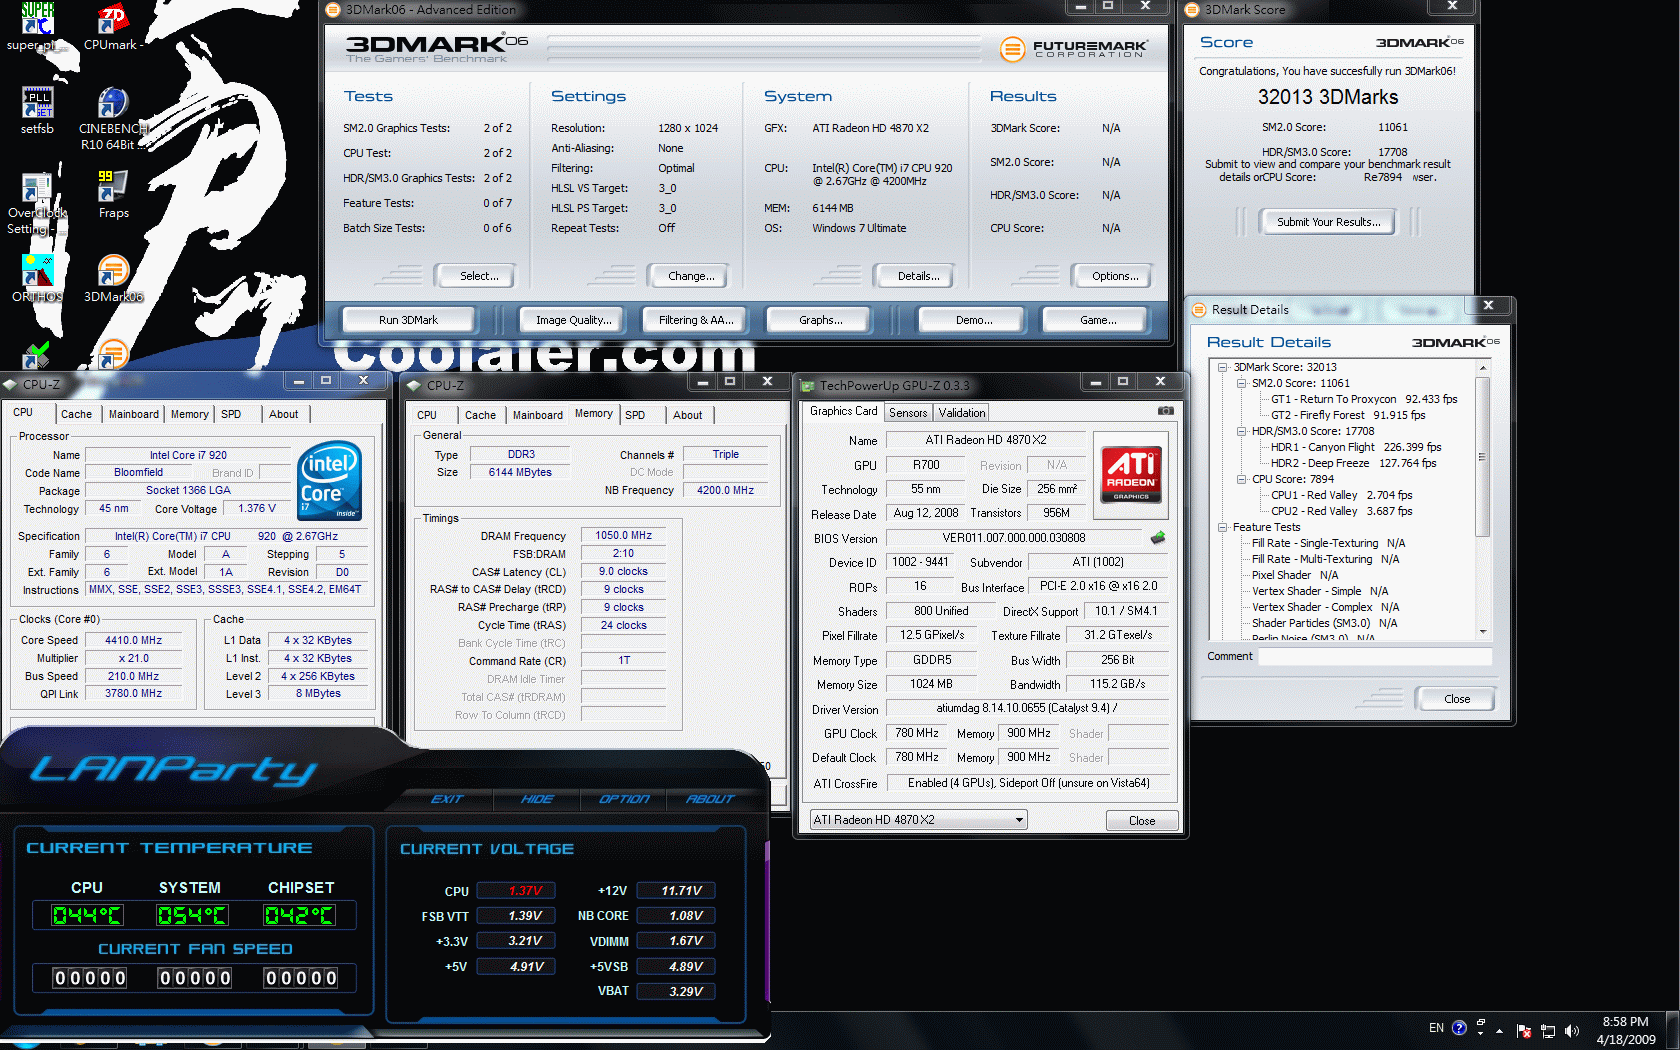Collapse the HDR/SM3.0 Score 17708 node
This screenshot has height=1050, width=1680.
[1241, 431]
